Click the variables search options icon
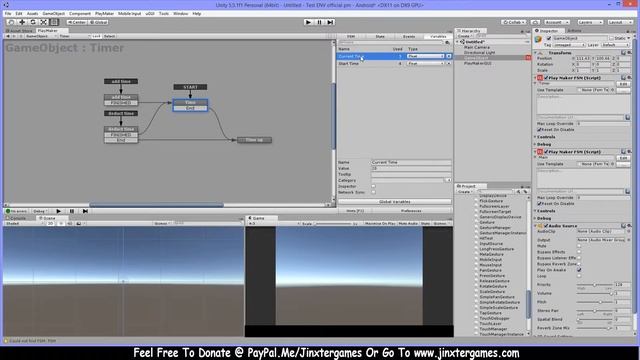 pos(447,42)
